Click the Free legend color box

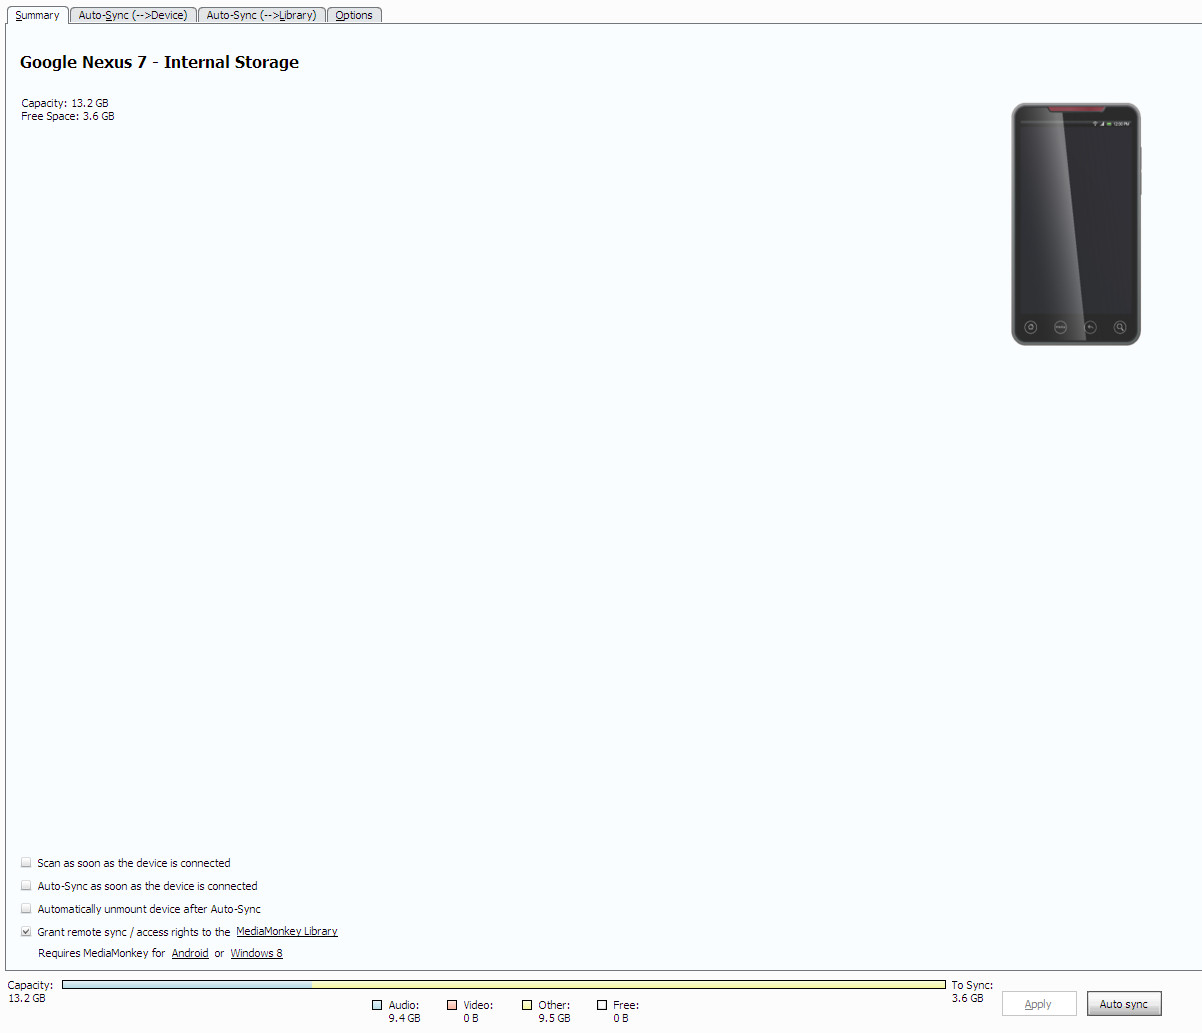602,1005
